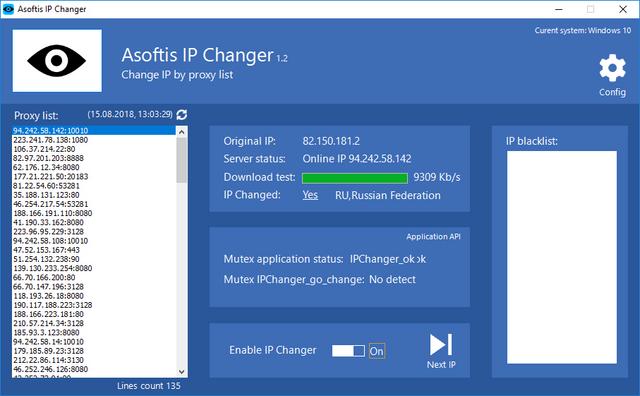This screenshot has height=396, width=640.
Task: Select proxy 46.252.246.126:8080
Action: tap(94, 369)
